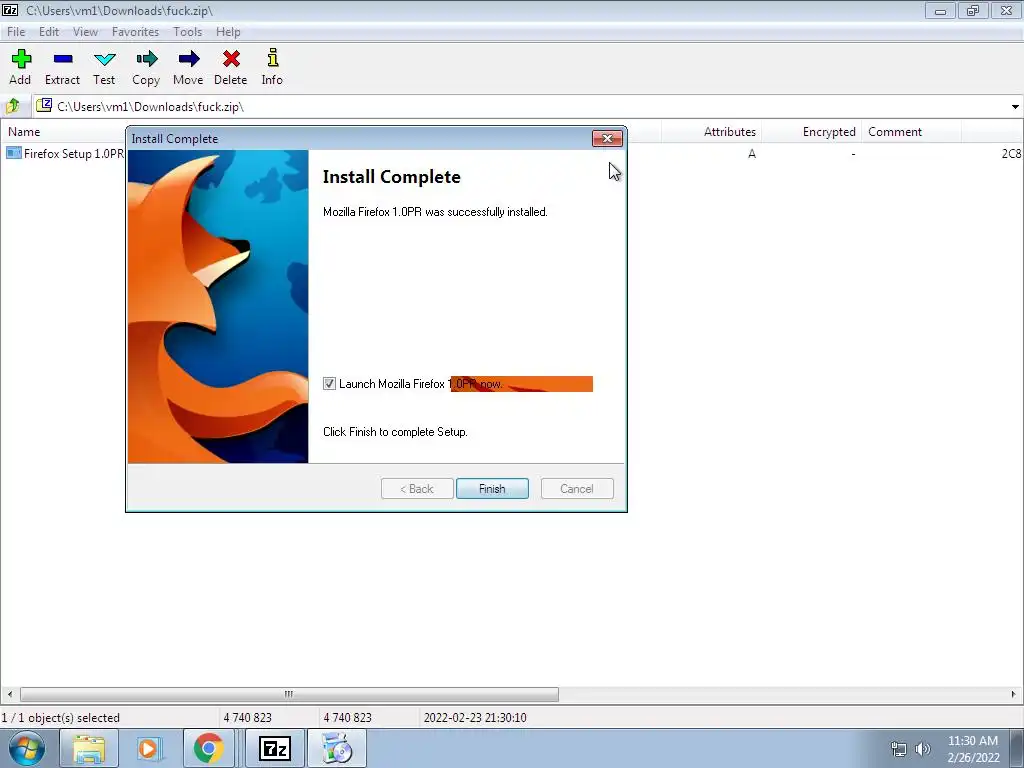This screenshot has height=768, width=1024.
Task: Click the scrollbar right arrow
Action: (x=1014, y=694)
